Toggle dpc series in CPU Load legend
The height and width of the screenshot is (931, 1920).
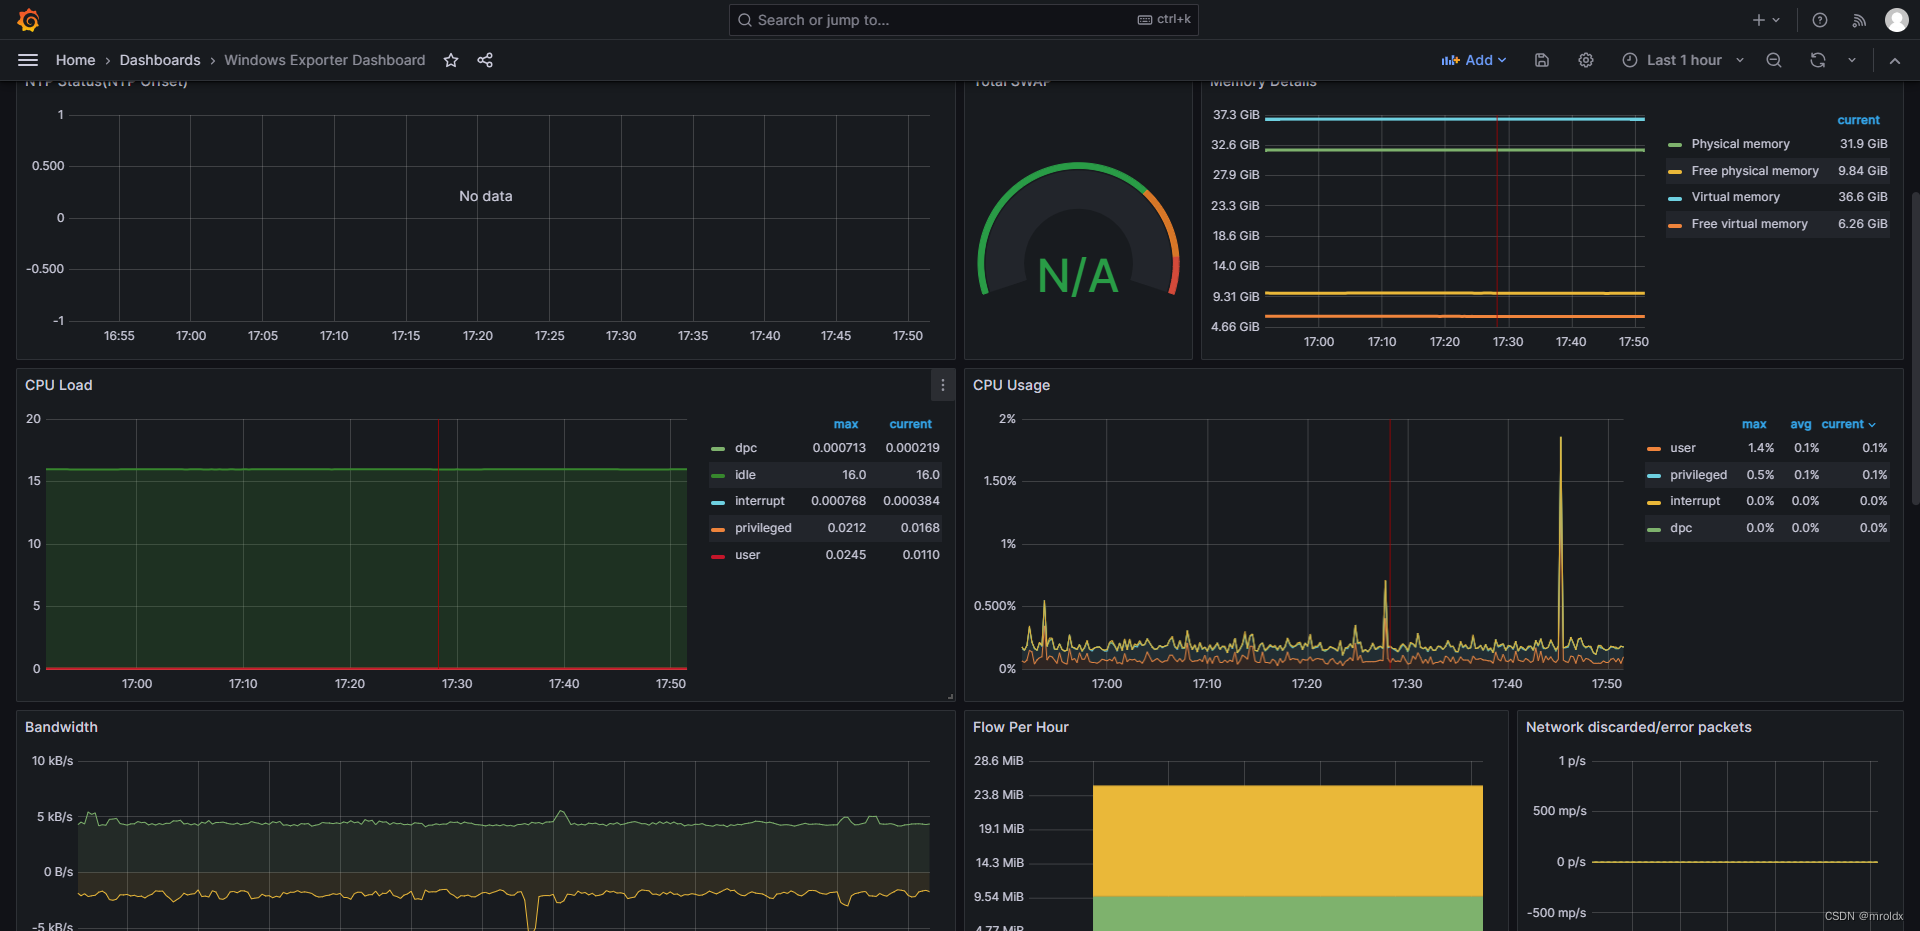pos(746,448)
